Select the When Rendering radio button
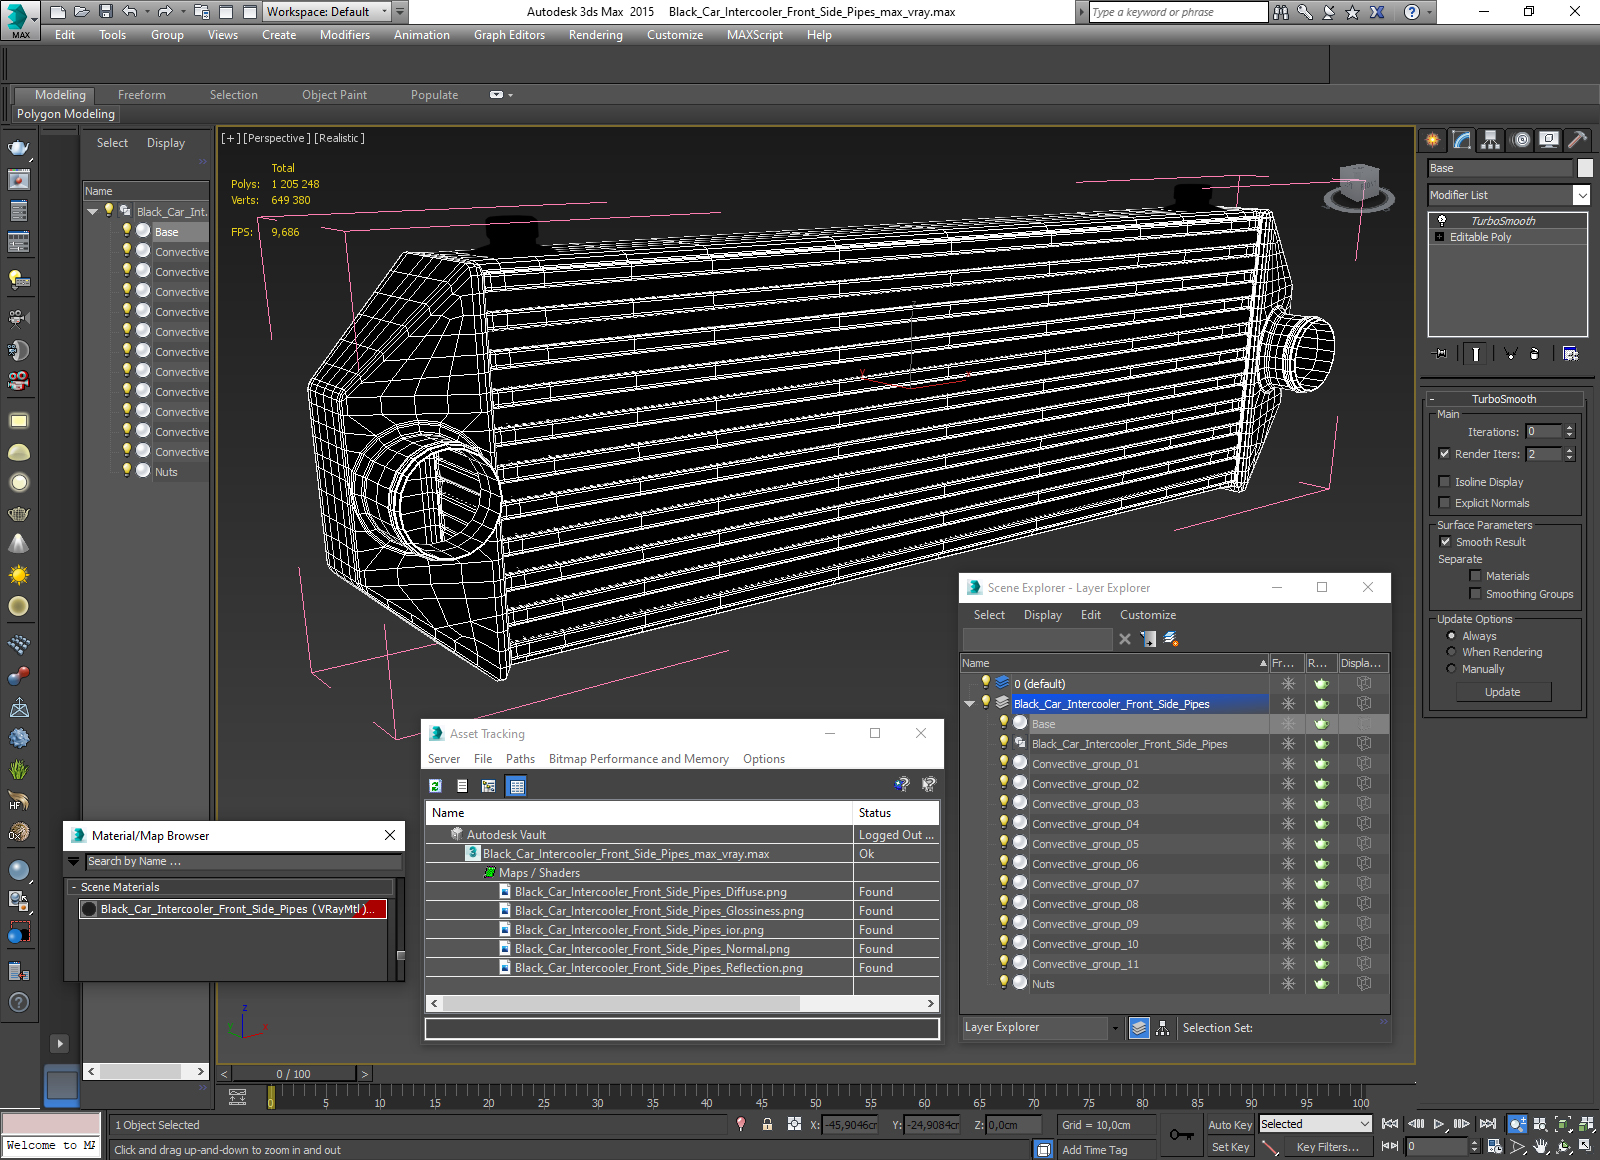Image resolution: width=1600 pixels, height=1160 pixels. click(1452, 652)
